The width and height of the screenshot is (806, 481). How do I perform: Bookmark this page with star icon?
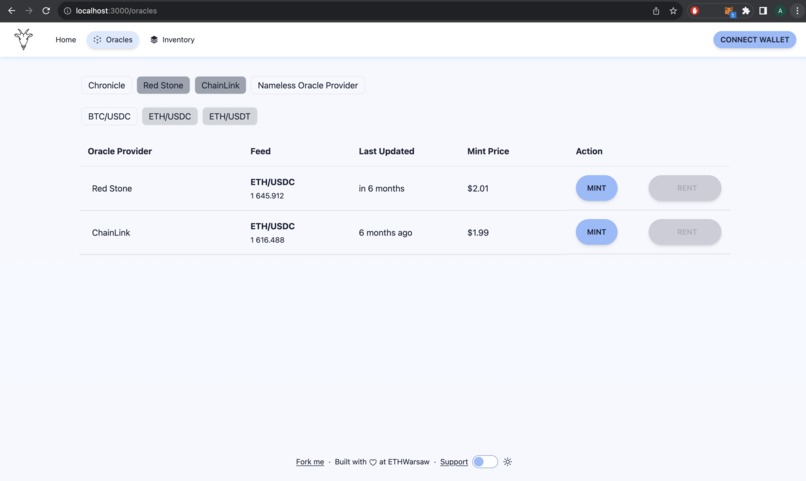click(x=673, y=11)
